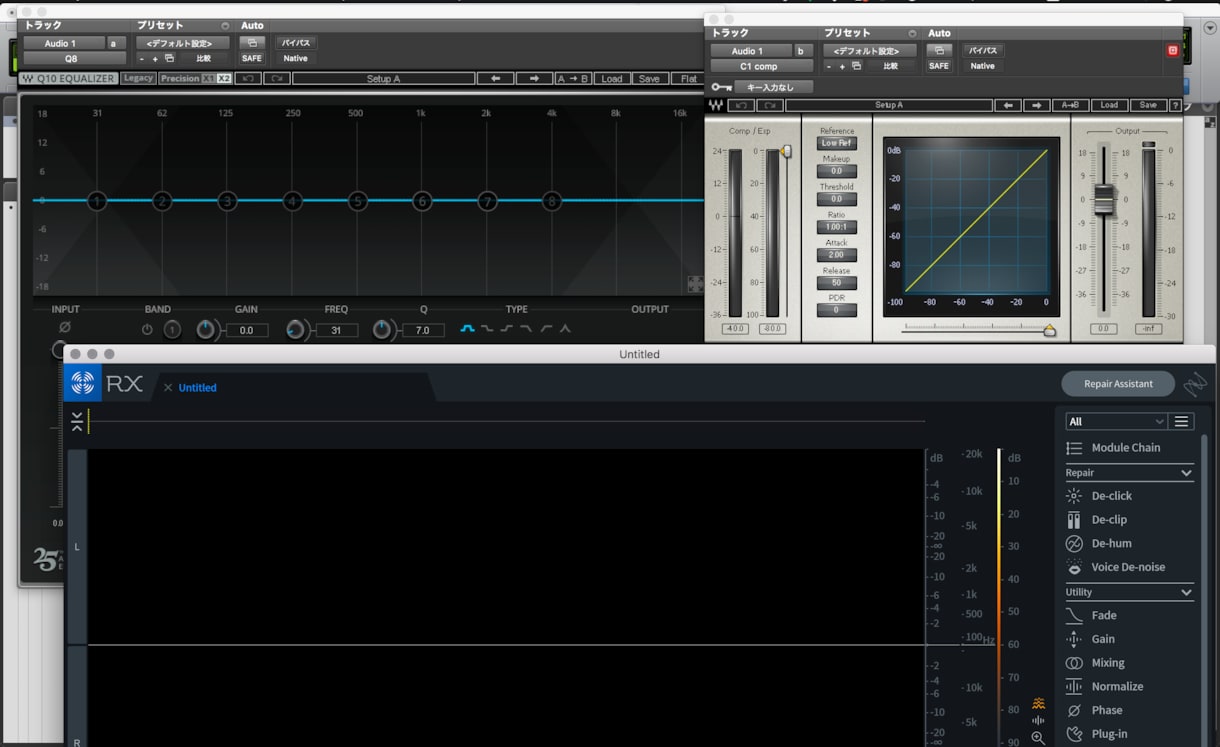
Task: Collapse the Repair section
Action: (1187, 473)
